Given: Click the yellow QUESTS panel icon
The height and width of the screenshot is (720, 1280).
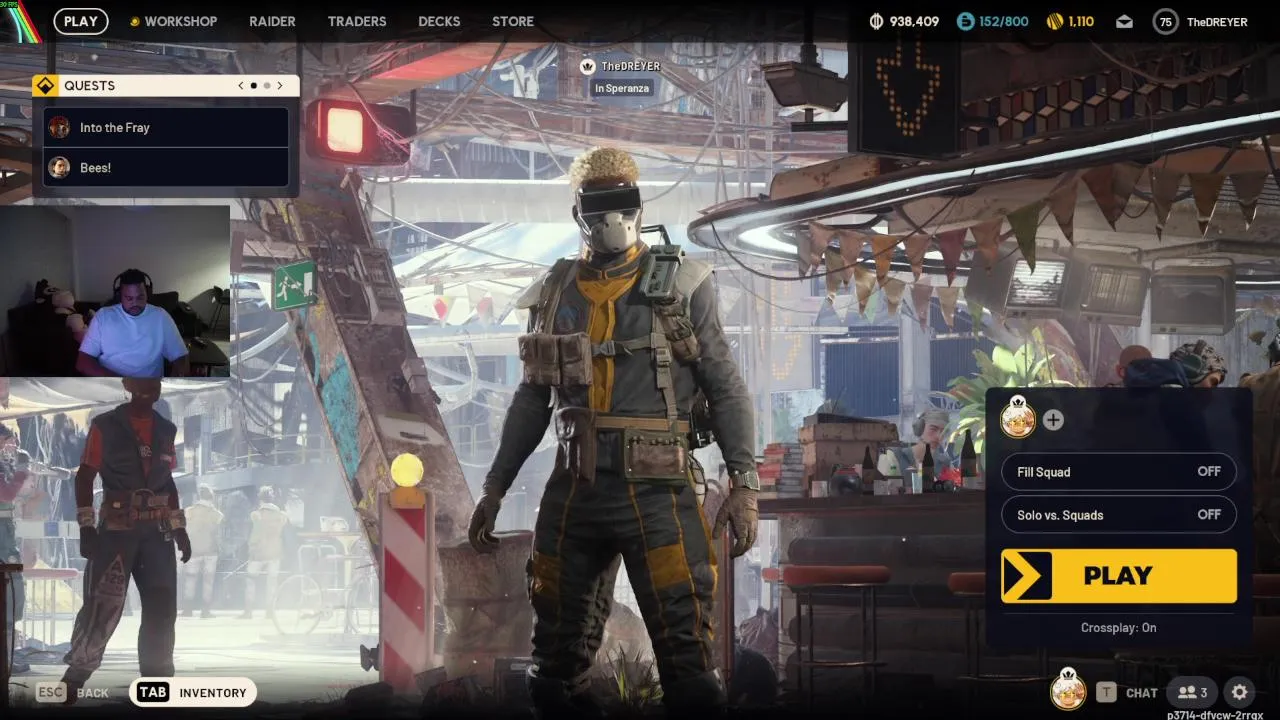Looking at the screenshot, I should 44,86.
